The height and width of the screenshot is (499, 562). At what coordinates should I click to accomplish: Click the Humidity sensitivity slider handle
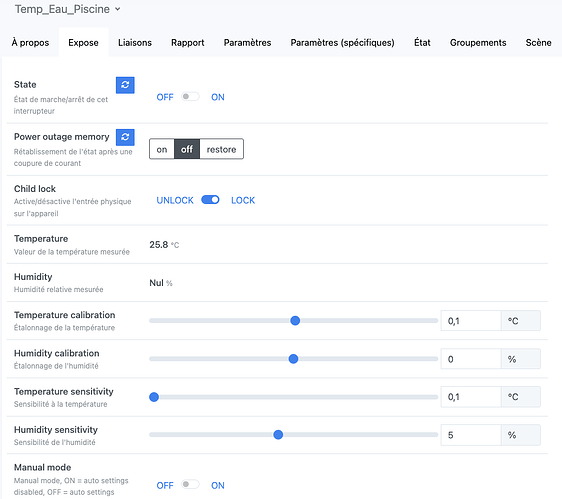click(x=278, y=435)
